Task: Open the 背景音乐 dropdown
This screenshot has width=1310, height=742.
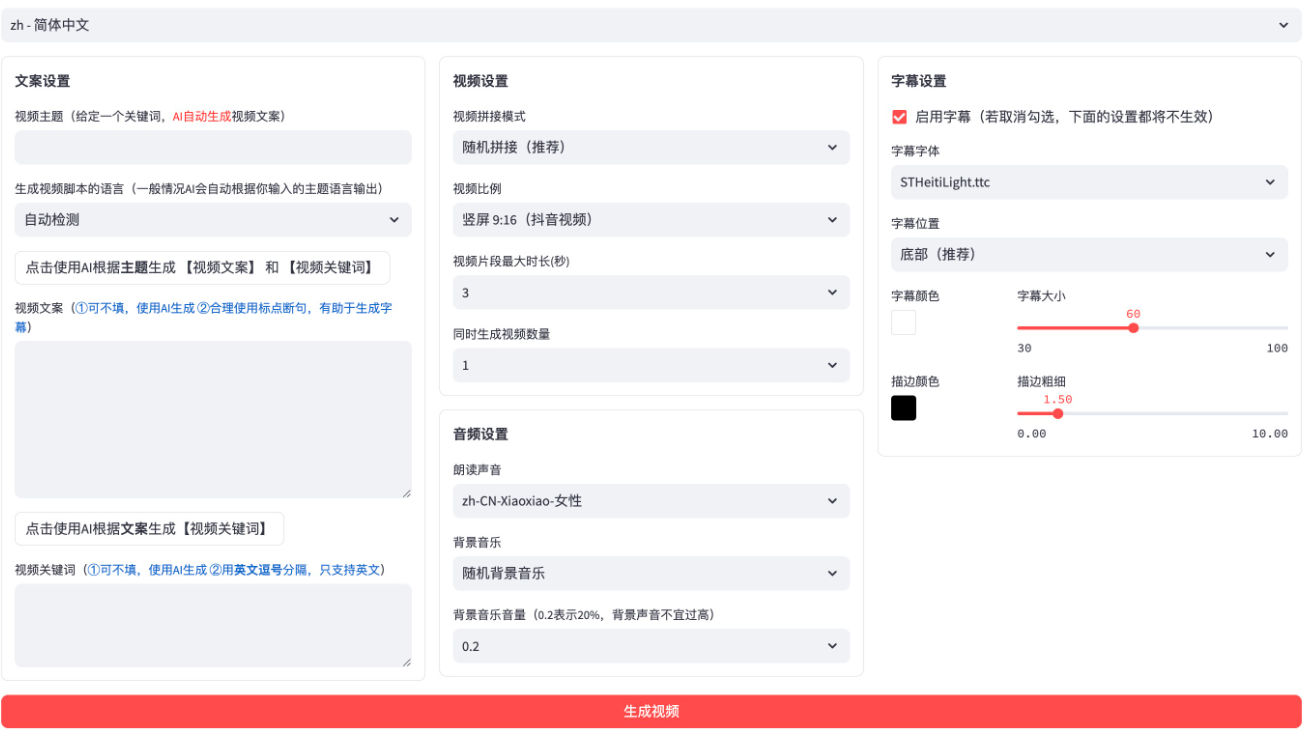Action: pos(651,573)
